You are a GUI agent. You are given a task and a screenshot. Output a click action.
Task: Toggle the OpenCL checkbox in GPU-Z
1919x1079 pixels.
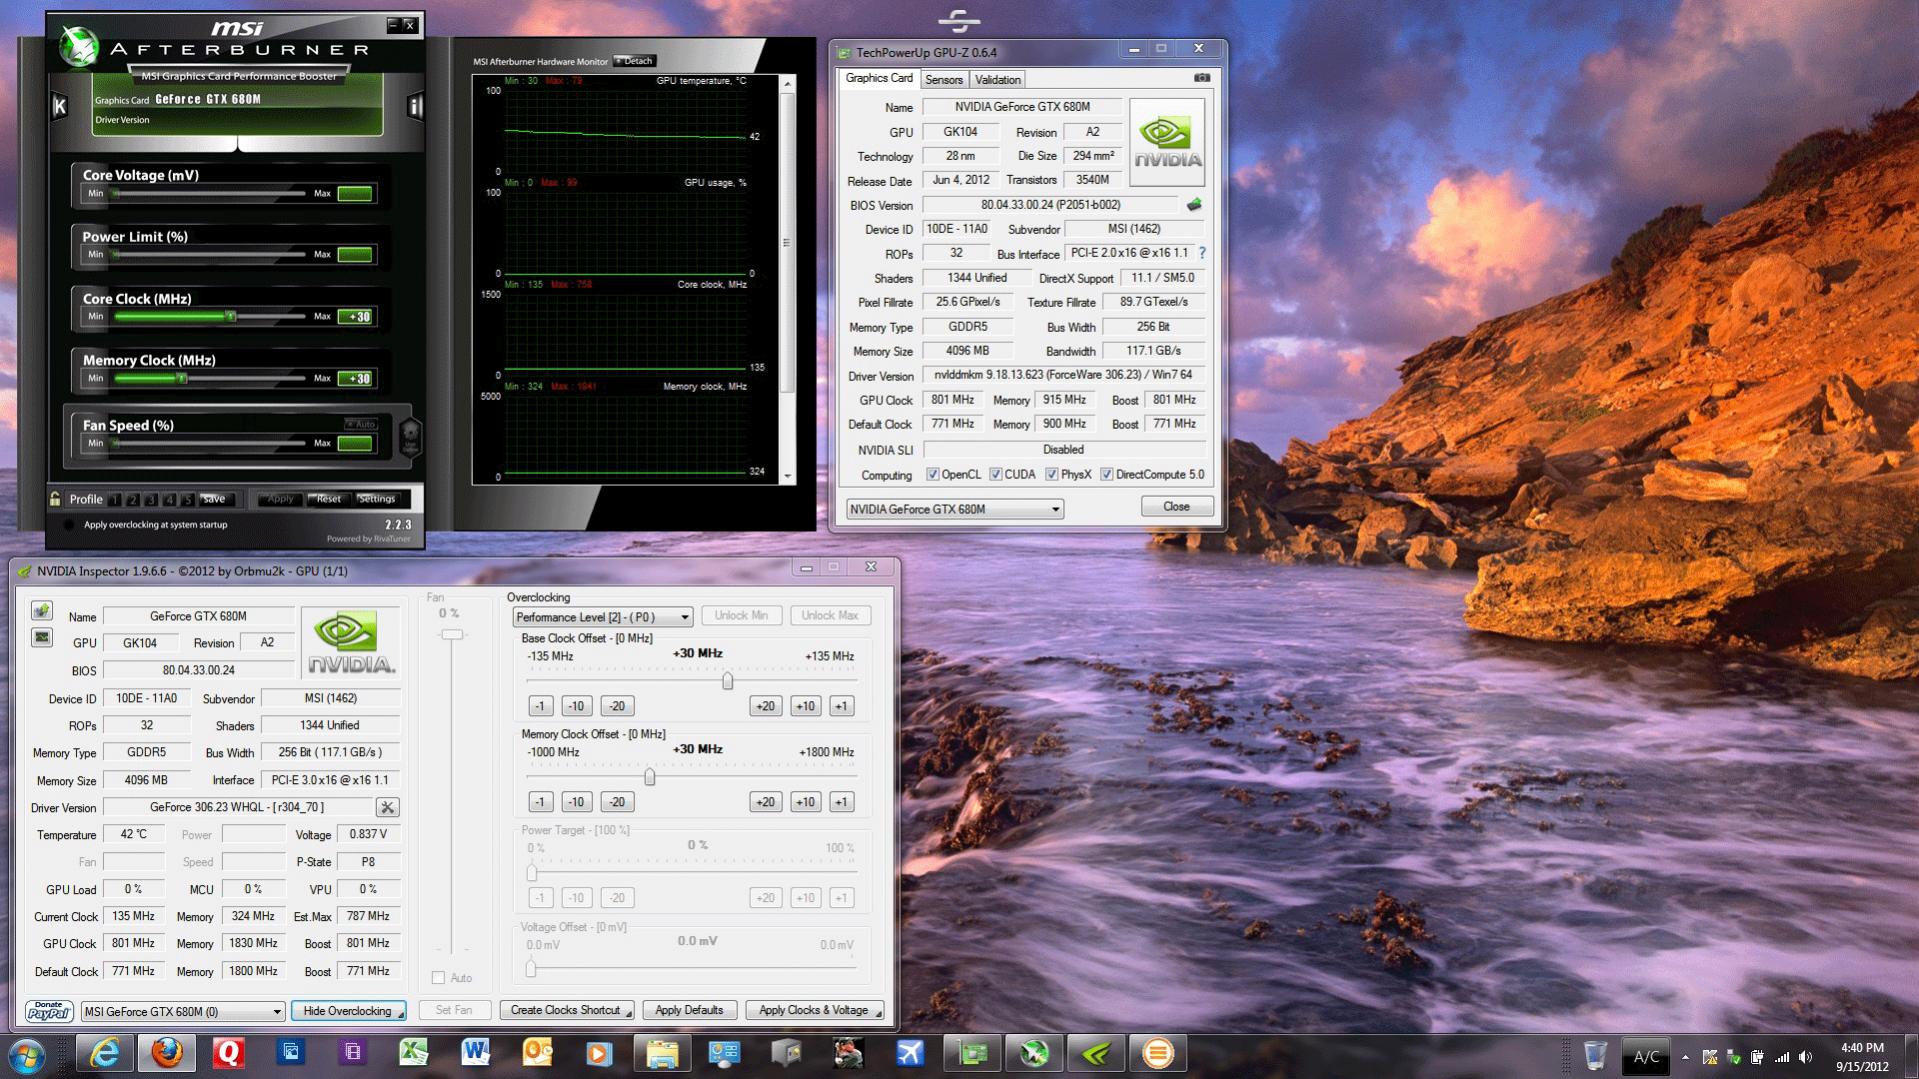[932, 474]
